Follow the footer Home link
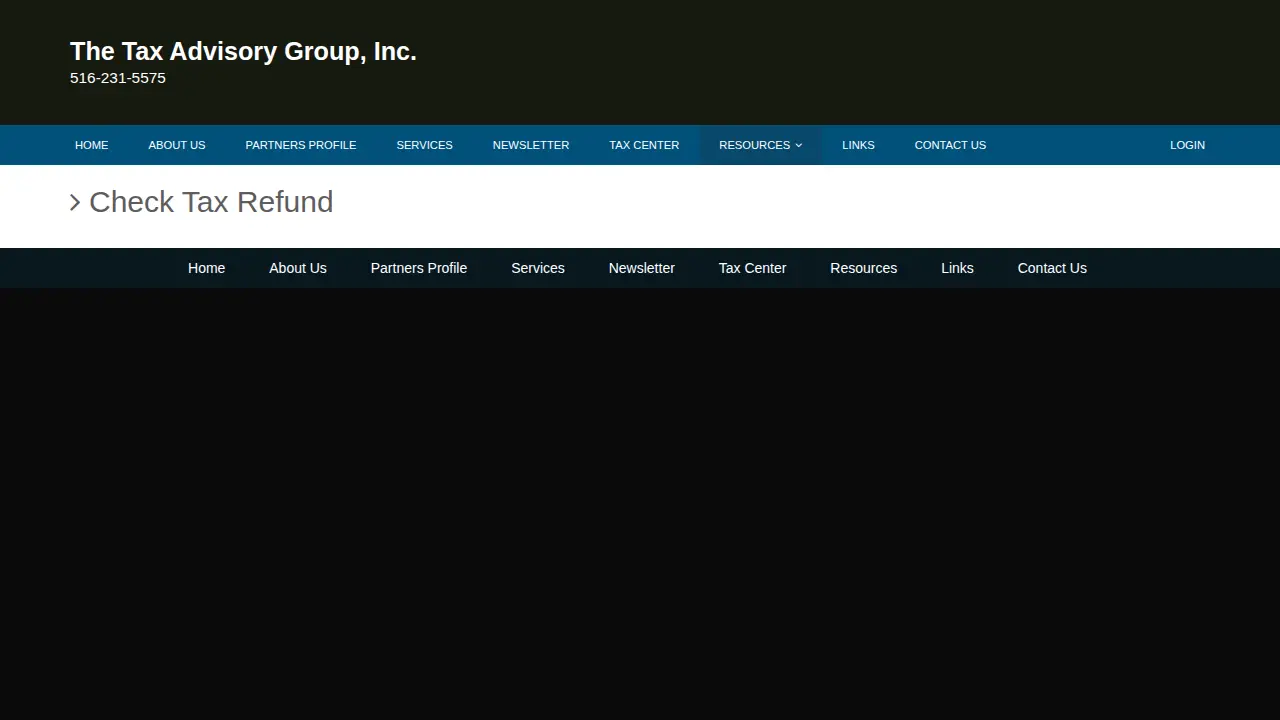Screen dimensions: 1280x720 [206, 268]
